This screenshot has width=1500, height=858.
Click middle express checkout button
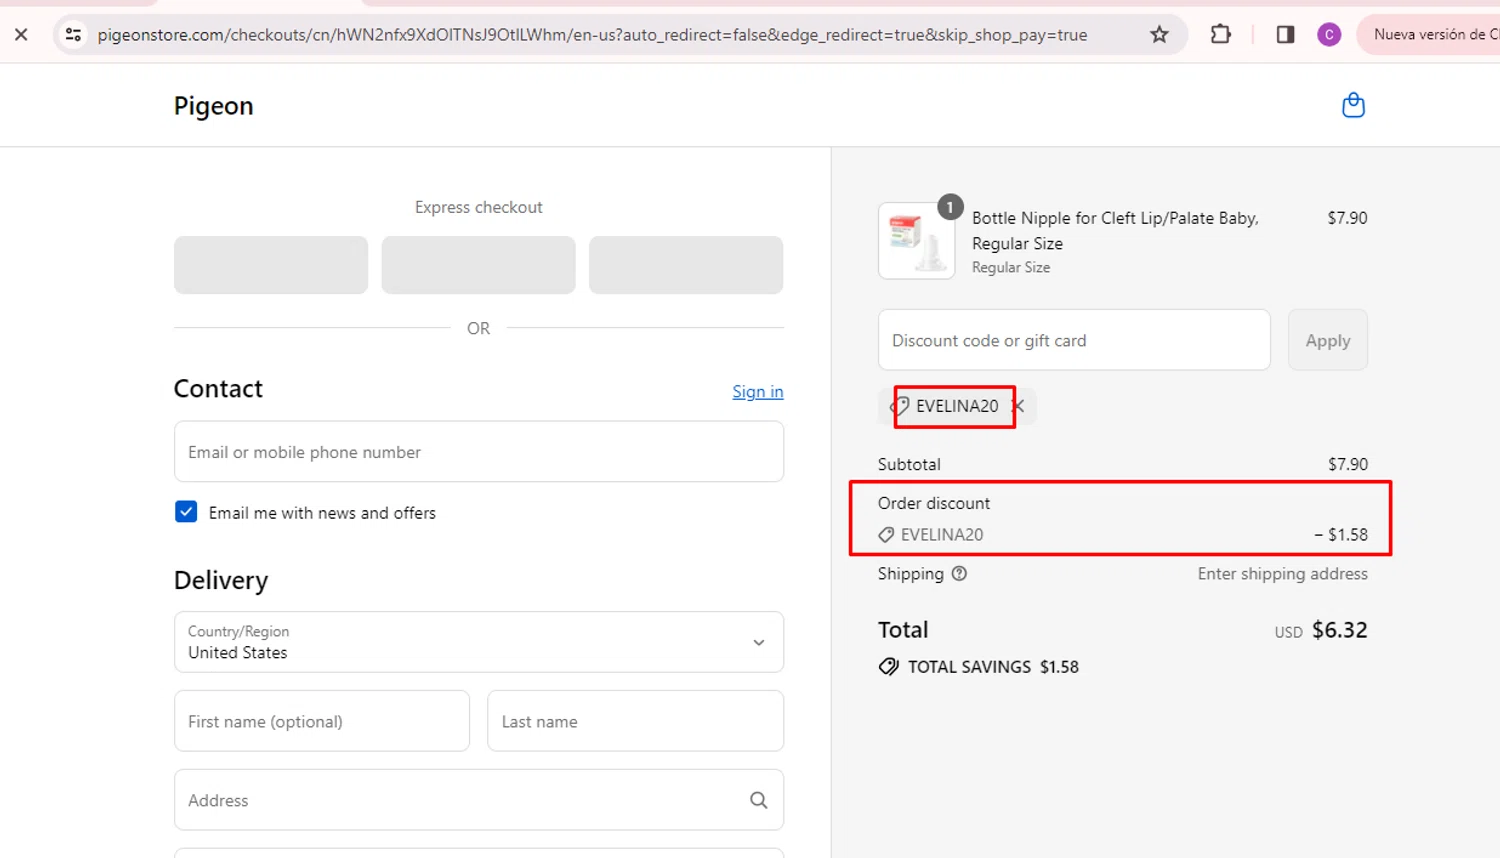[x=478, y=265]
